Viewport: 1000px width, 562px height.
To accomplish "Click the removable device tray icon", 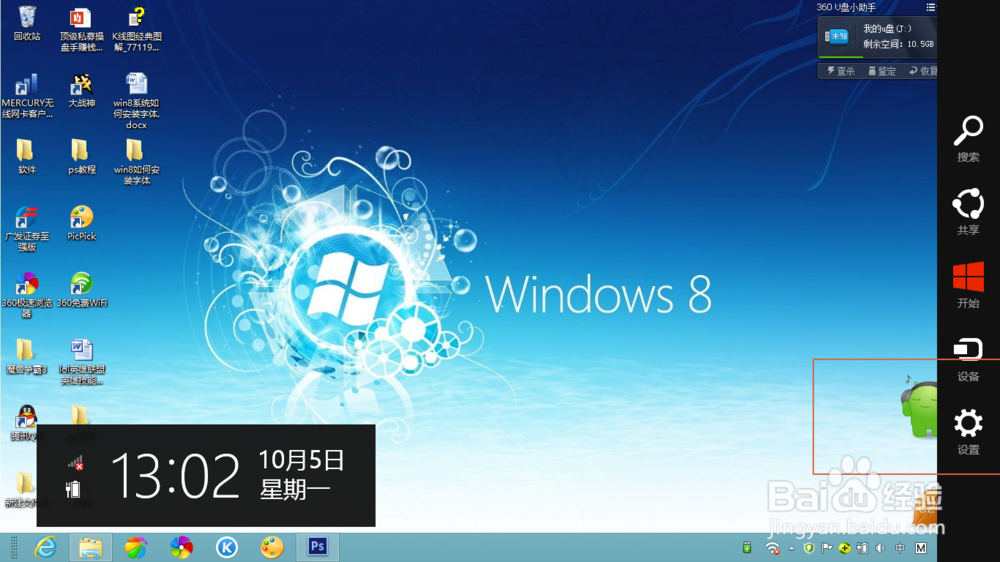I will pos(862,548).
